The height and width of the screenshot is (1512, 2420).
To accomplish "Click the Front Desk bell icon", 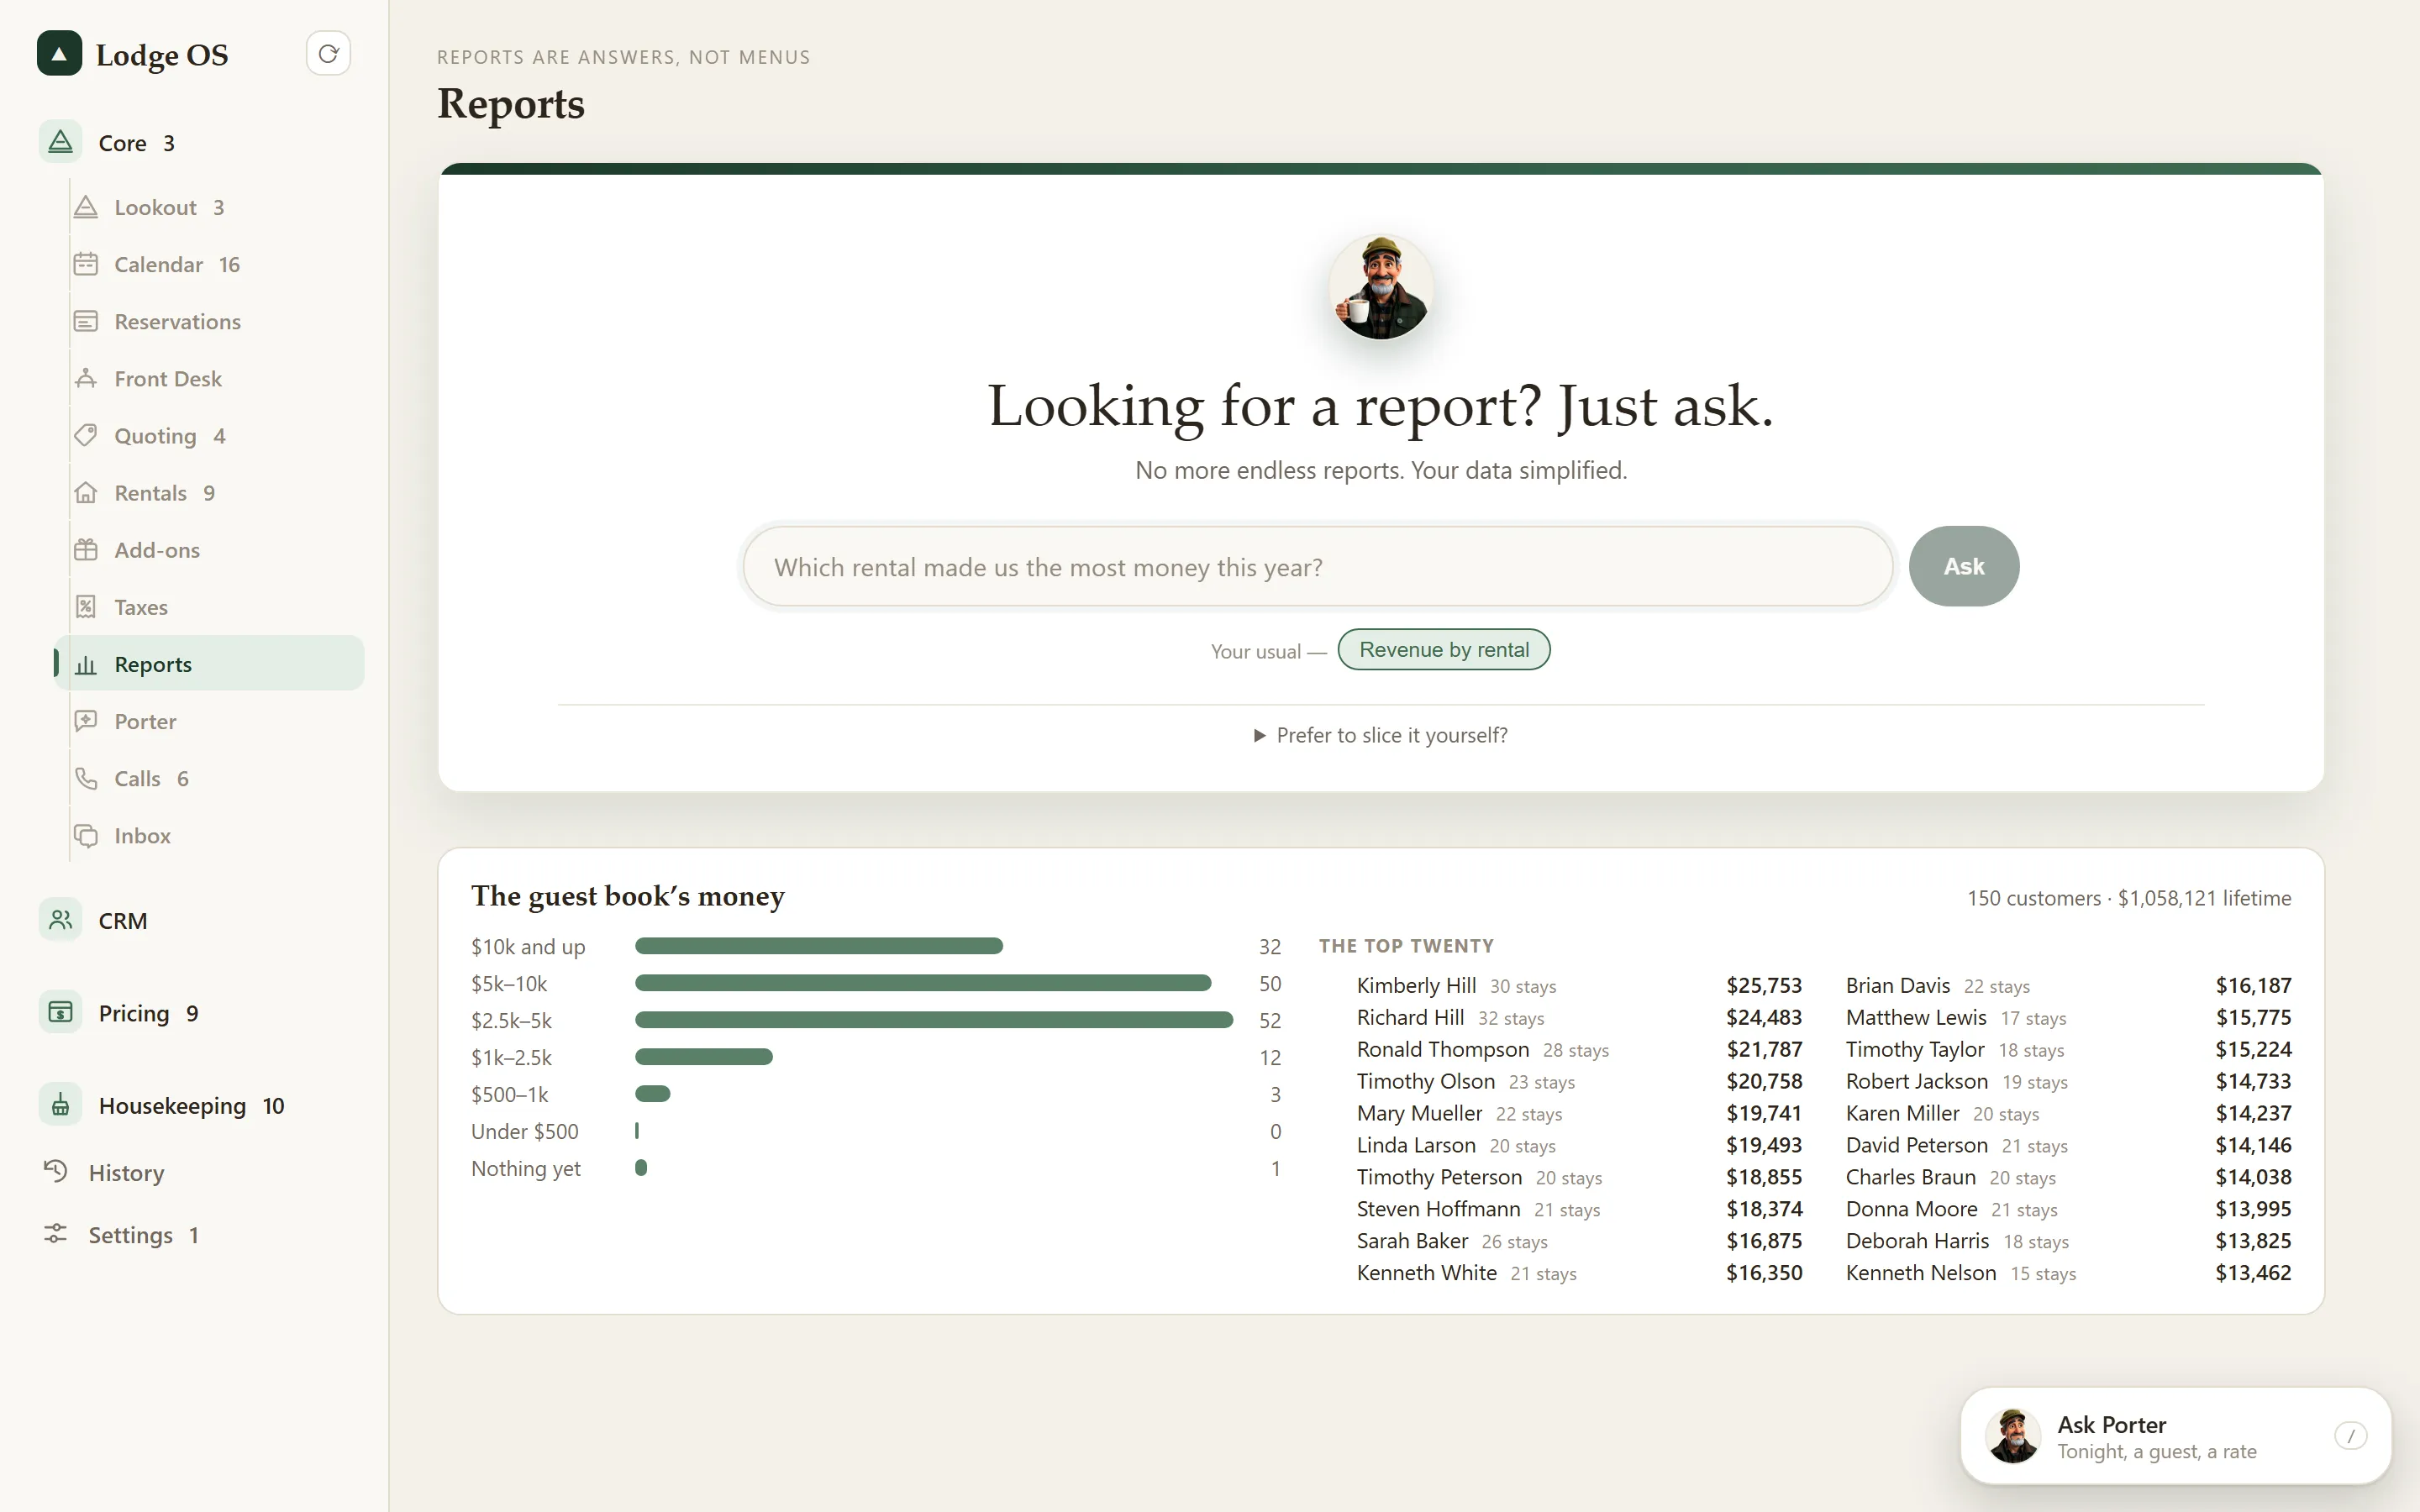I will point(86,378).
